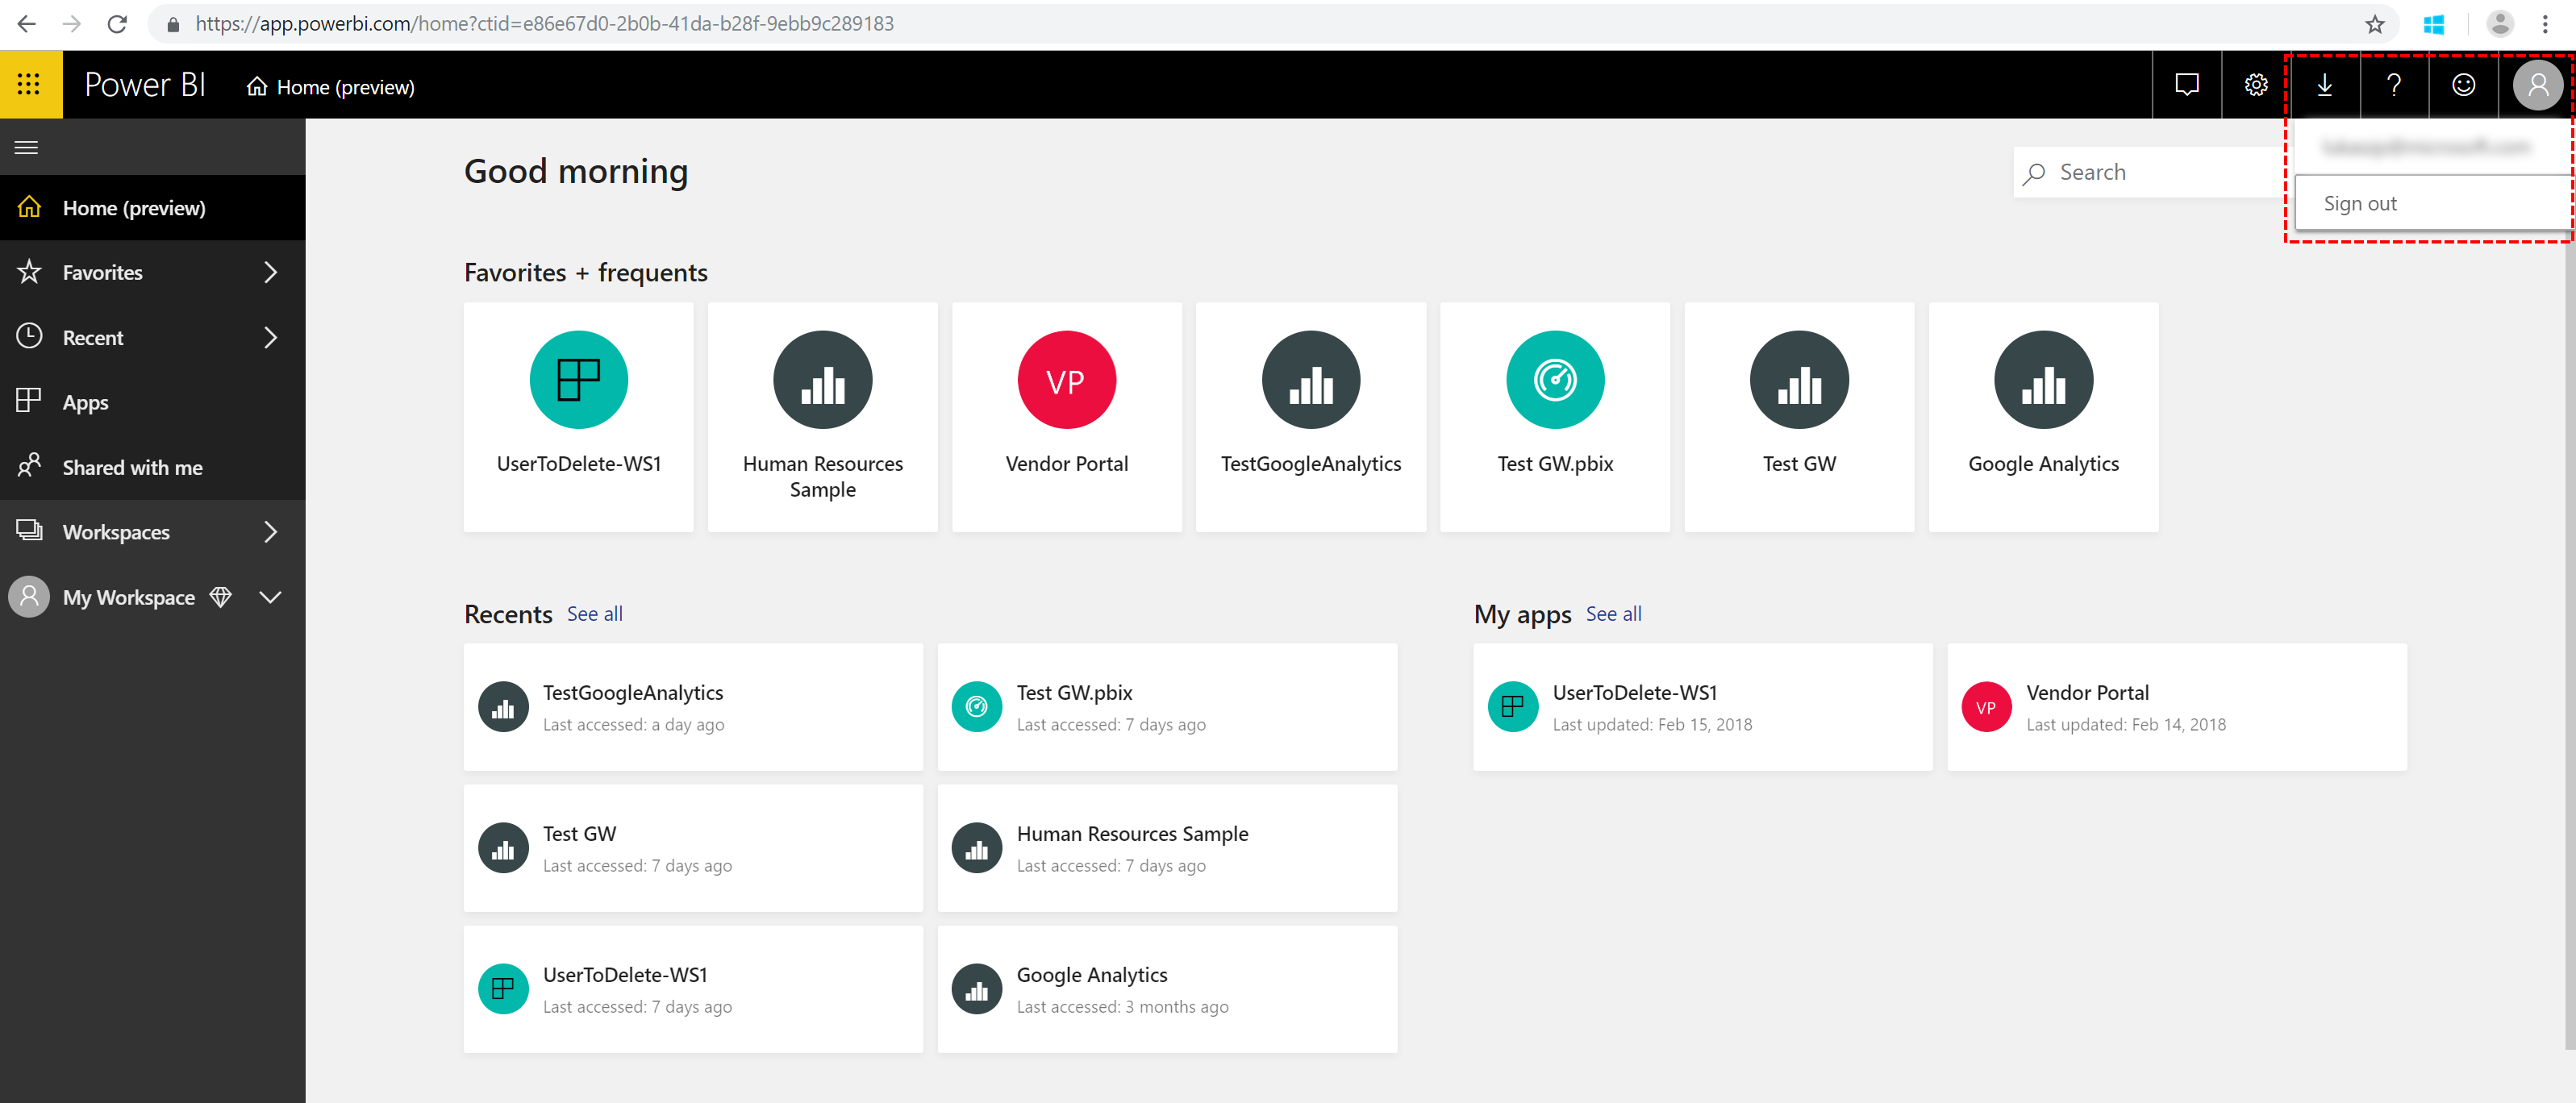Click the profile avatar in the top bar
2576x1103 pixels.
2538,85
